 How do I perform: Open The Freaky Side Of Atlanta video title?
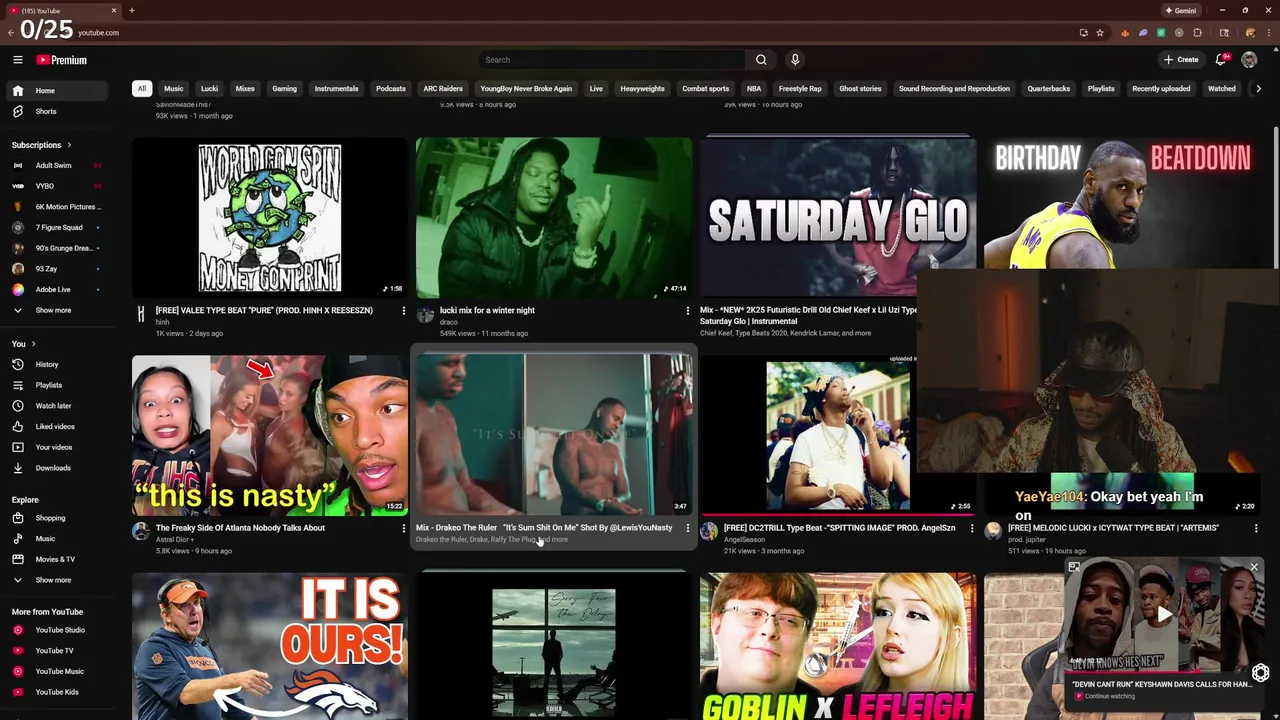click(240, 528)
